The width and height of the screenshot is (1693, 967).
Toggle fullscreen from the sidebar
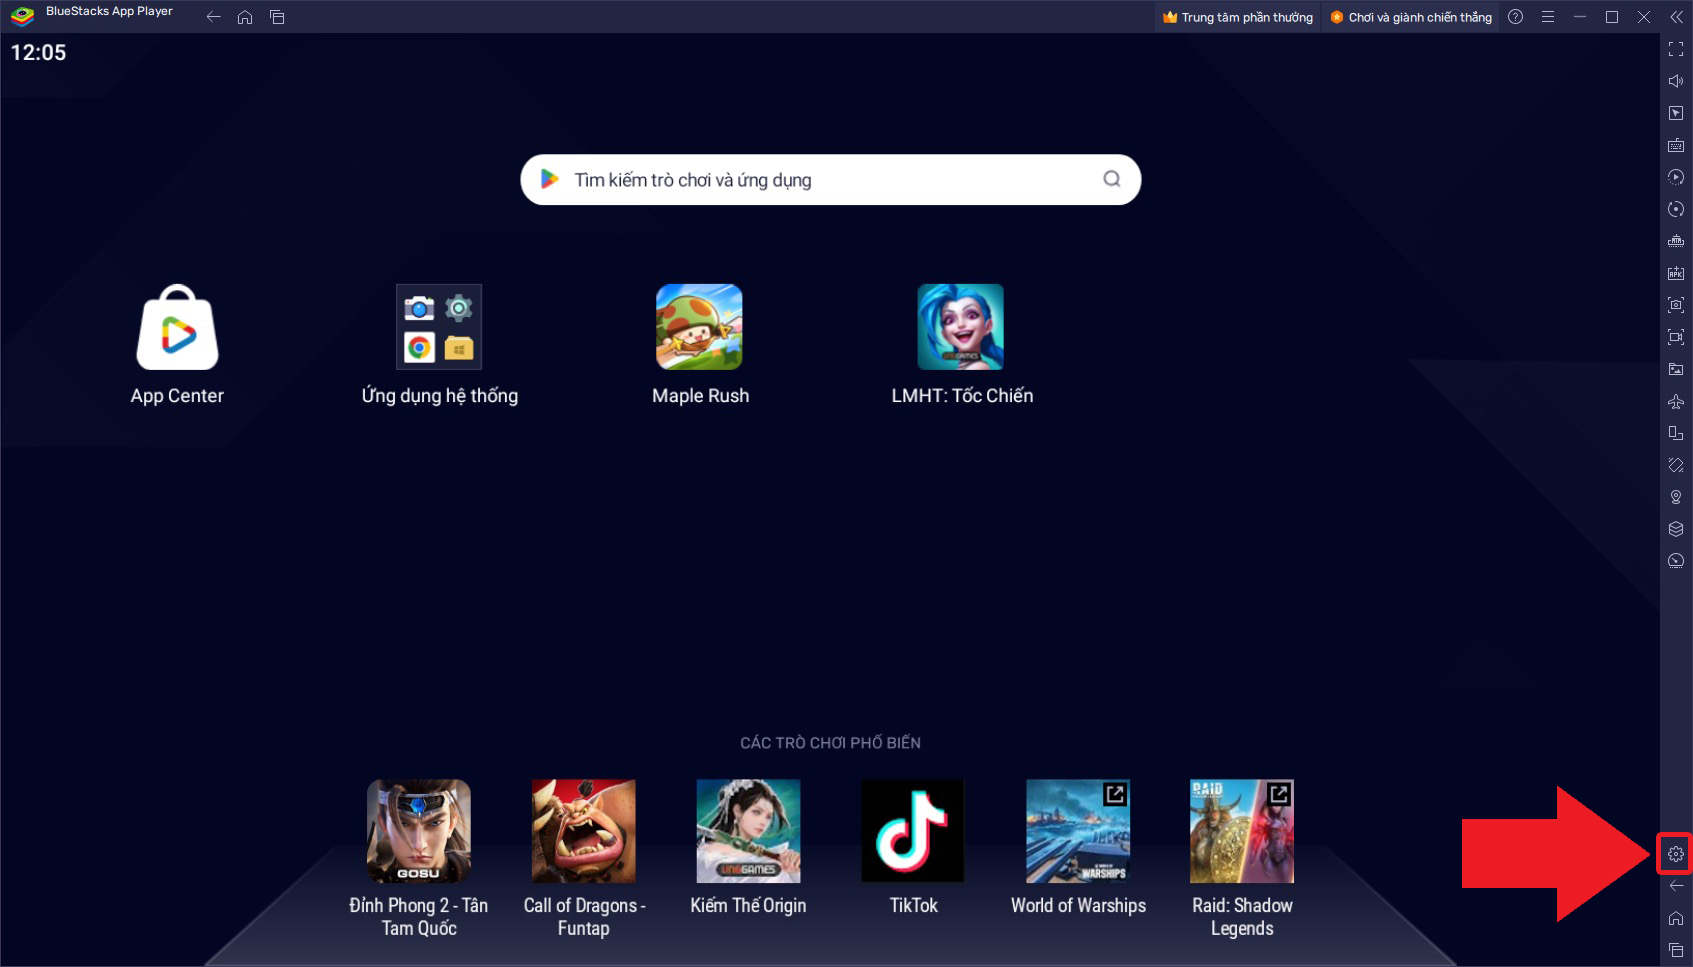1676,49
